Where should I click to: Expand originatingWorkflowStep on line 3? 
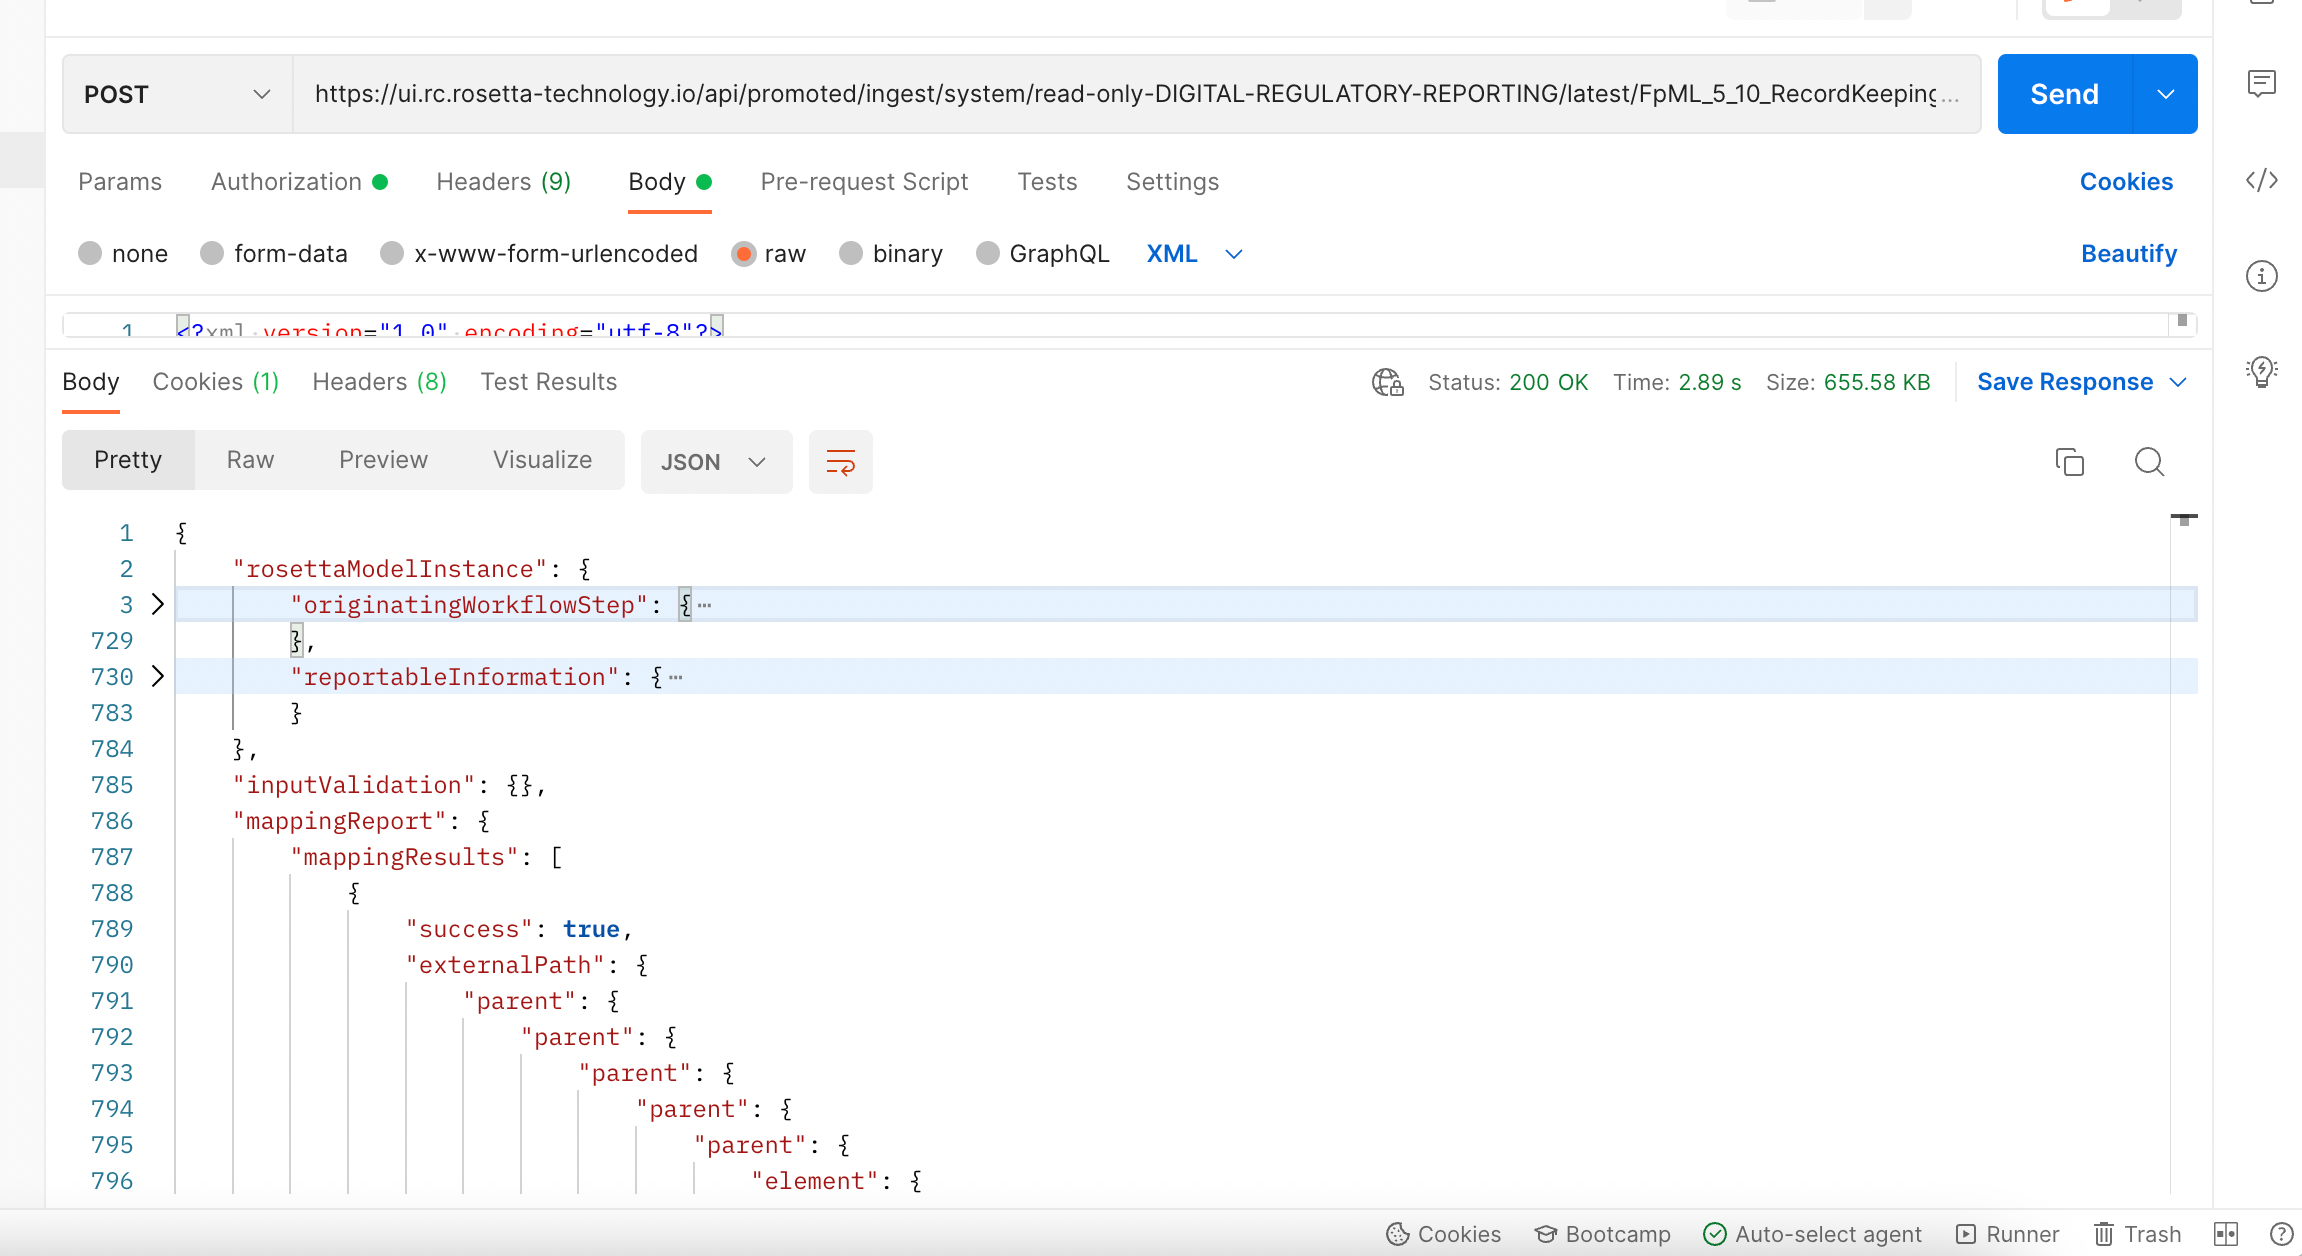pyautogui.click(x=157, y=603)
